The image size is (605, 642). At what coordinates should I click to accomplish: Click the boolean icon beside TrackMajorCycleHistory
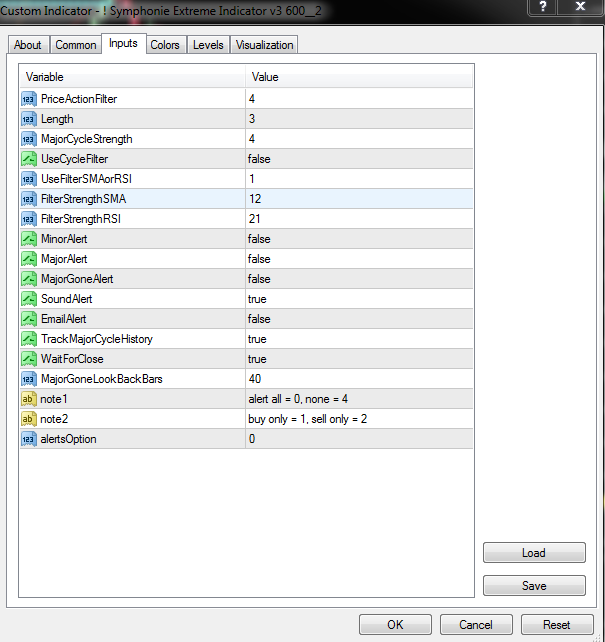[29, 339]
